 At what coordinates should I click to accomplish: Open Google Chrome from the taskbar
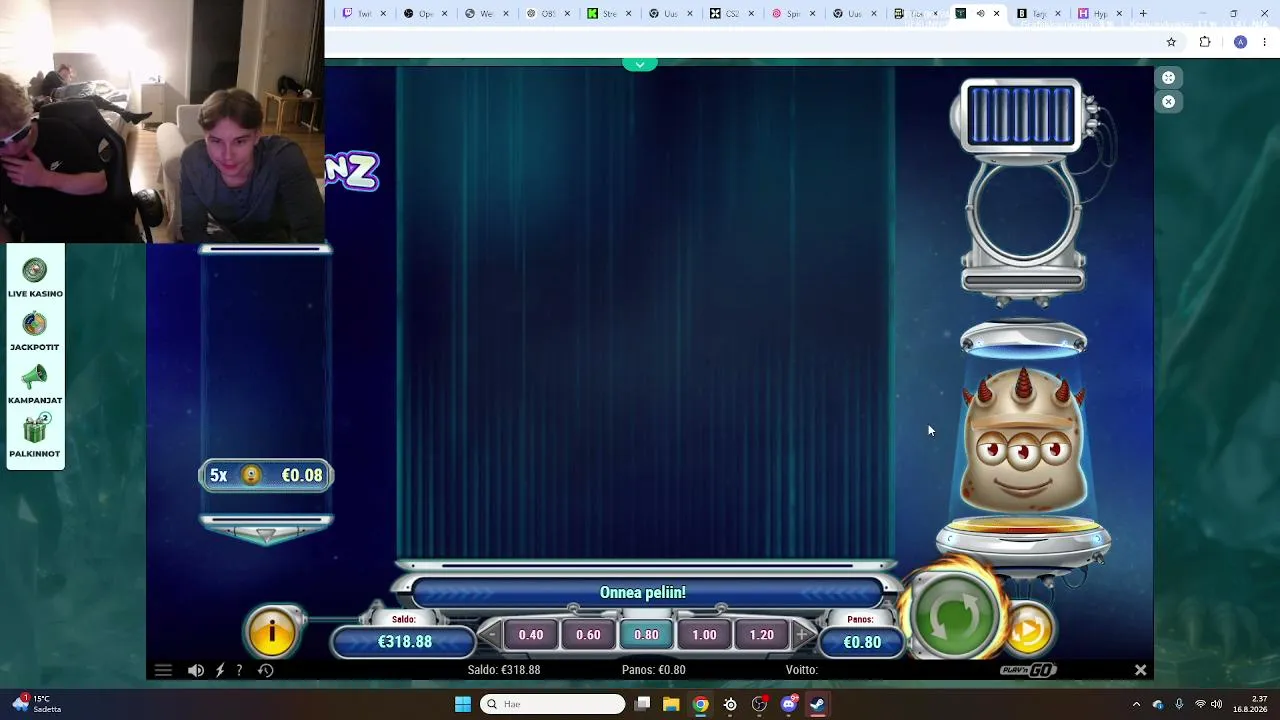(x=701, y=704)
